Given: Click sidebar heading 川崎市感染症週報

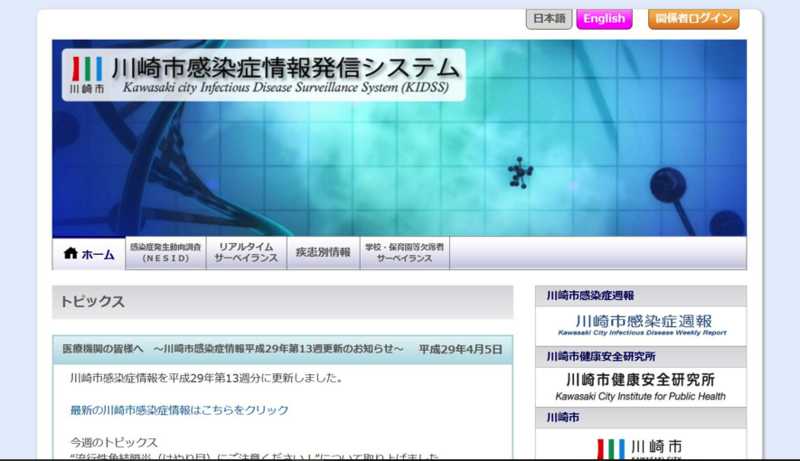Looking at the screenshot, I should coord(641,296).
